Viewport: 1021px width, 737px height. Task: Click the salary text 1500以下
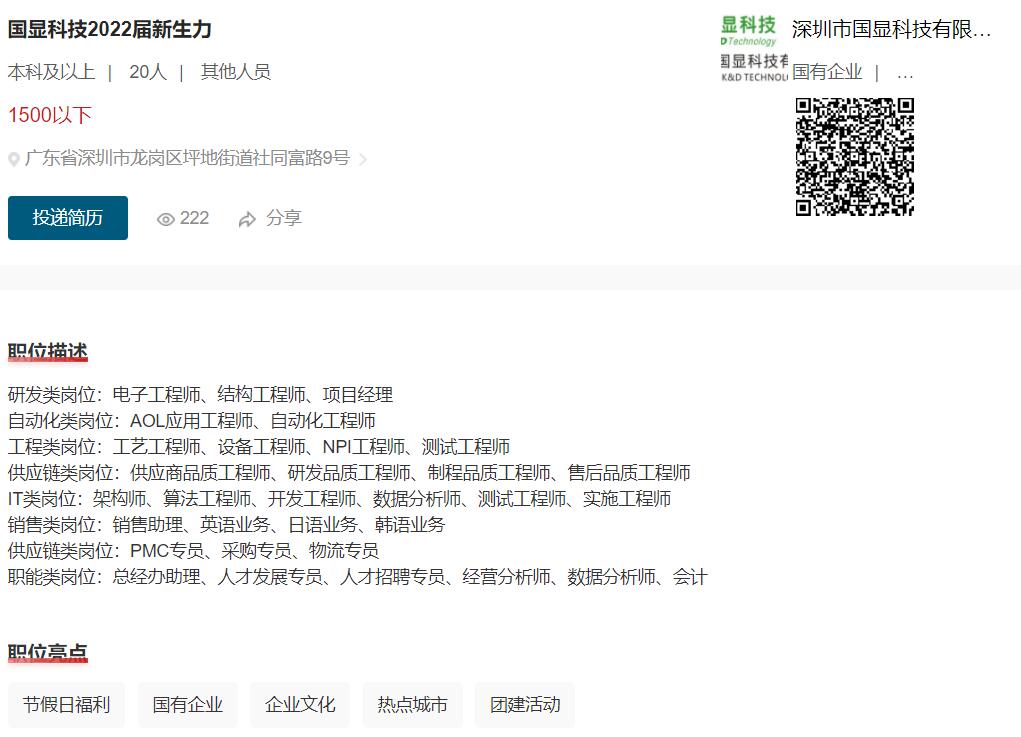pos(49,115)
